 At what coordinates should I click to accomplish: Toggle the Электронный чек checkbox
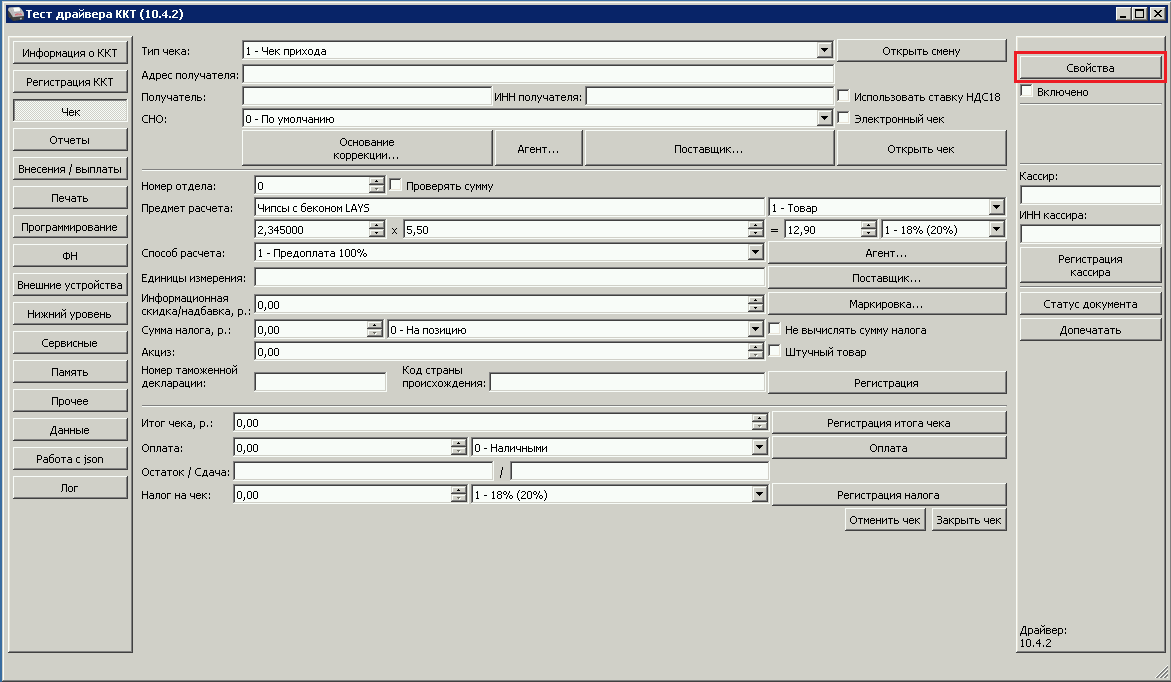844,119
